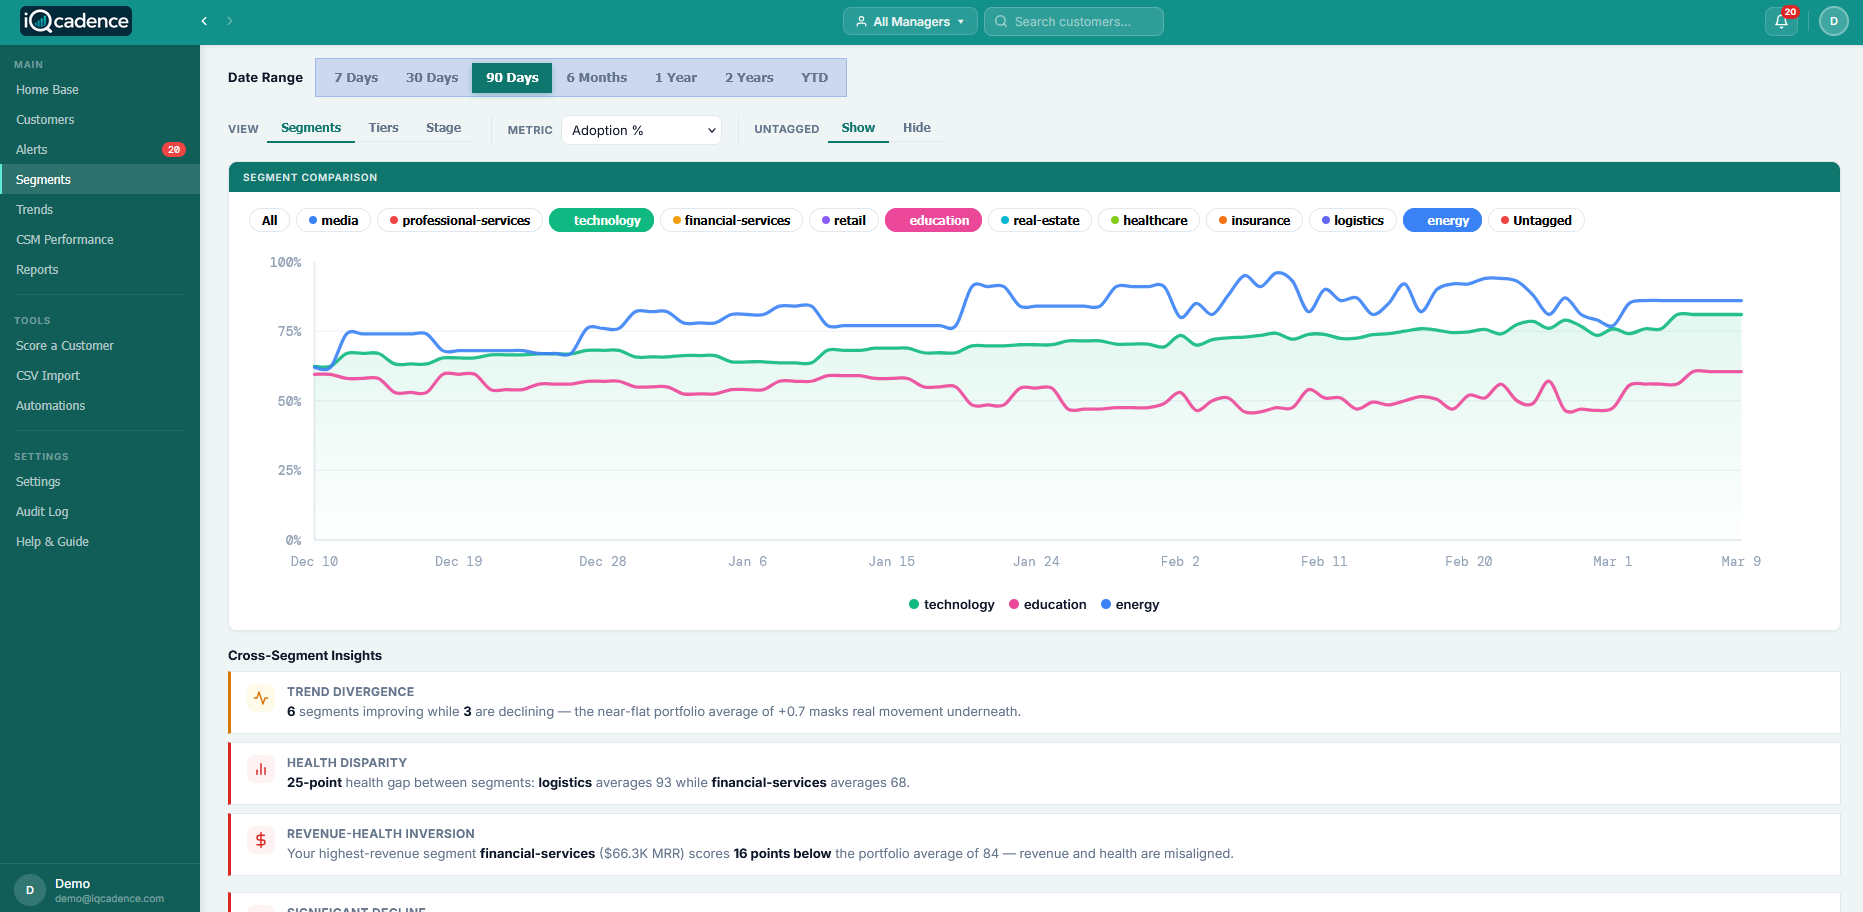The height and width of the screenshot is (912, 1863).
Task: Open the Score a Customer tool
Action: tap(64, 345)
